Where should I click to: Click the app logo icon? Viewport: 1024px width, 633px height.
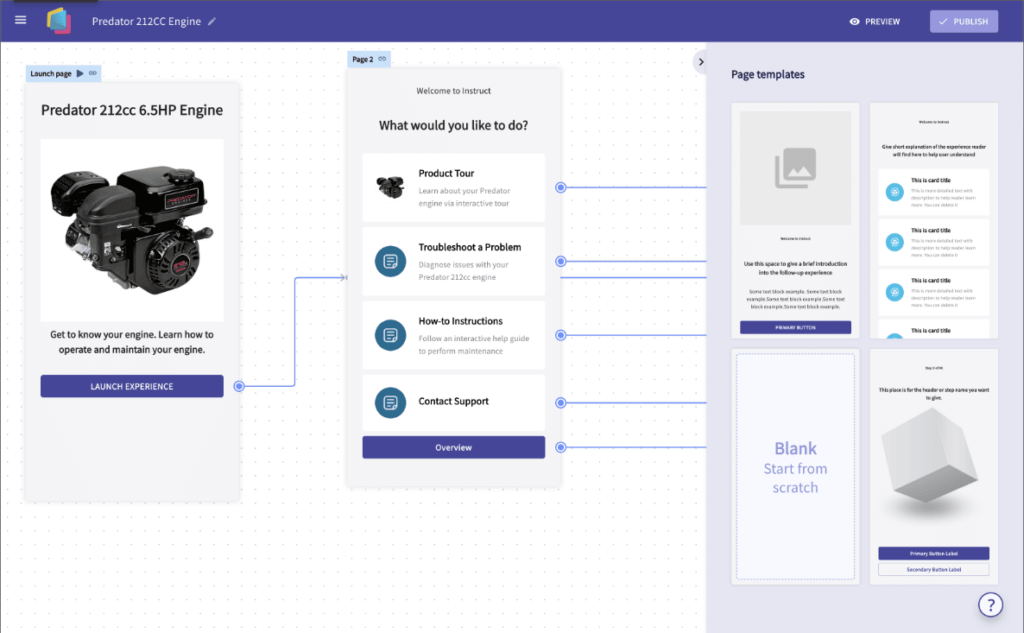[59, 21]
